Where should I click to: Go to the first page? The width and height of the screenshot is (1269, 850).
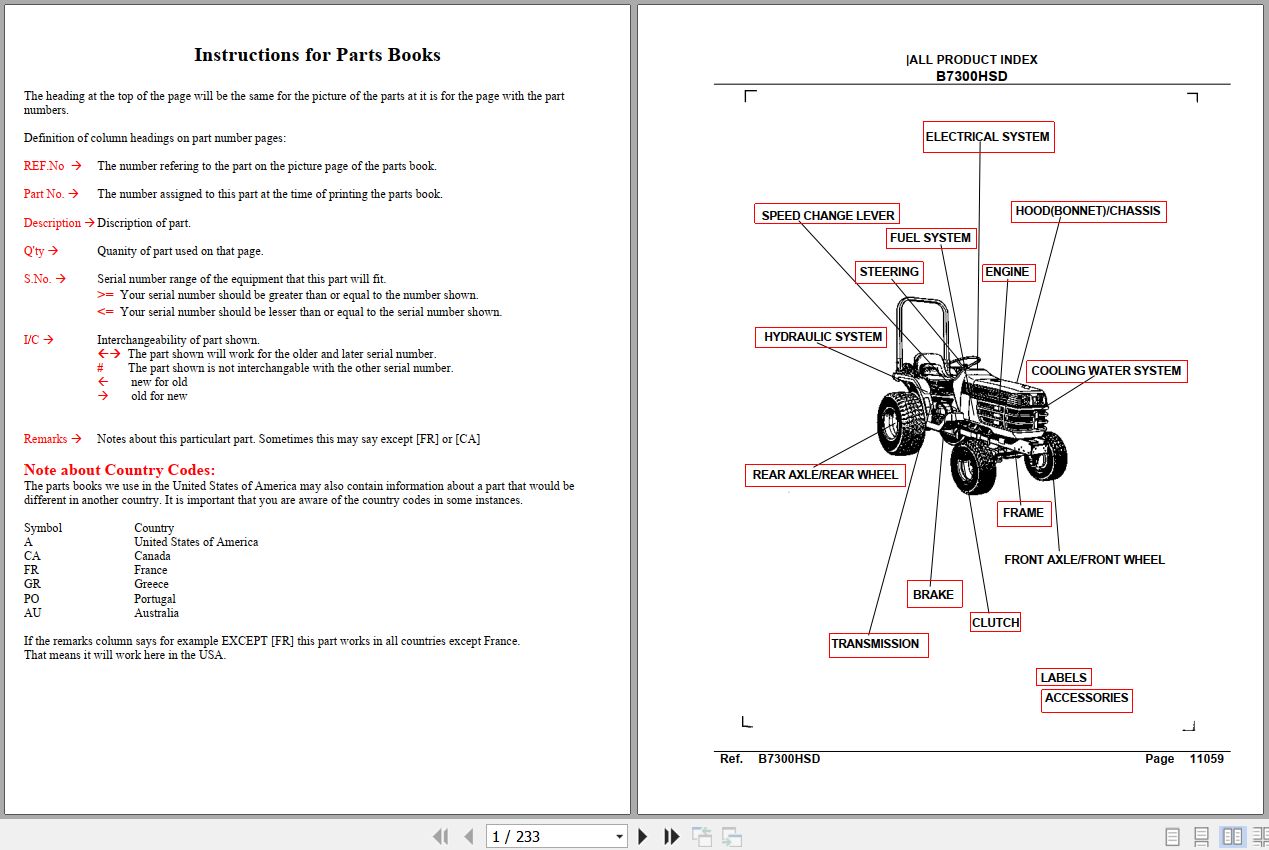point(440,836)
